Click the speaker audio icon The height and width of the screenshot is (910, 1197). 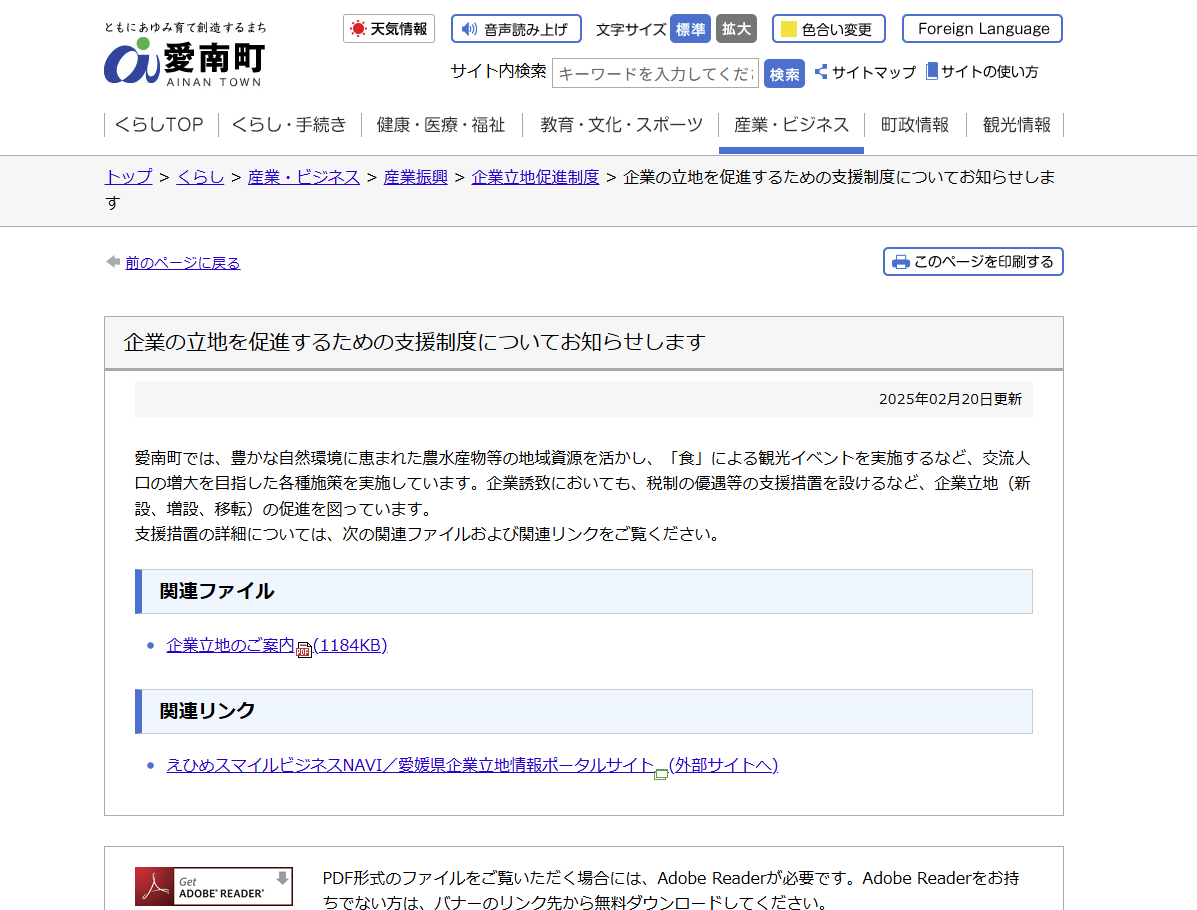click(469, 29)
